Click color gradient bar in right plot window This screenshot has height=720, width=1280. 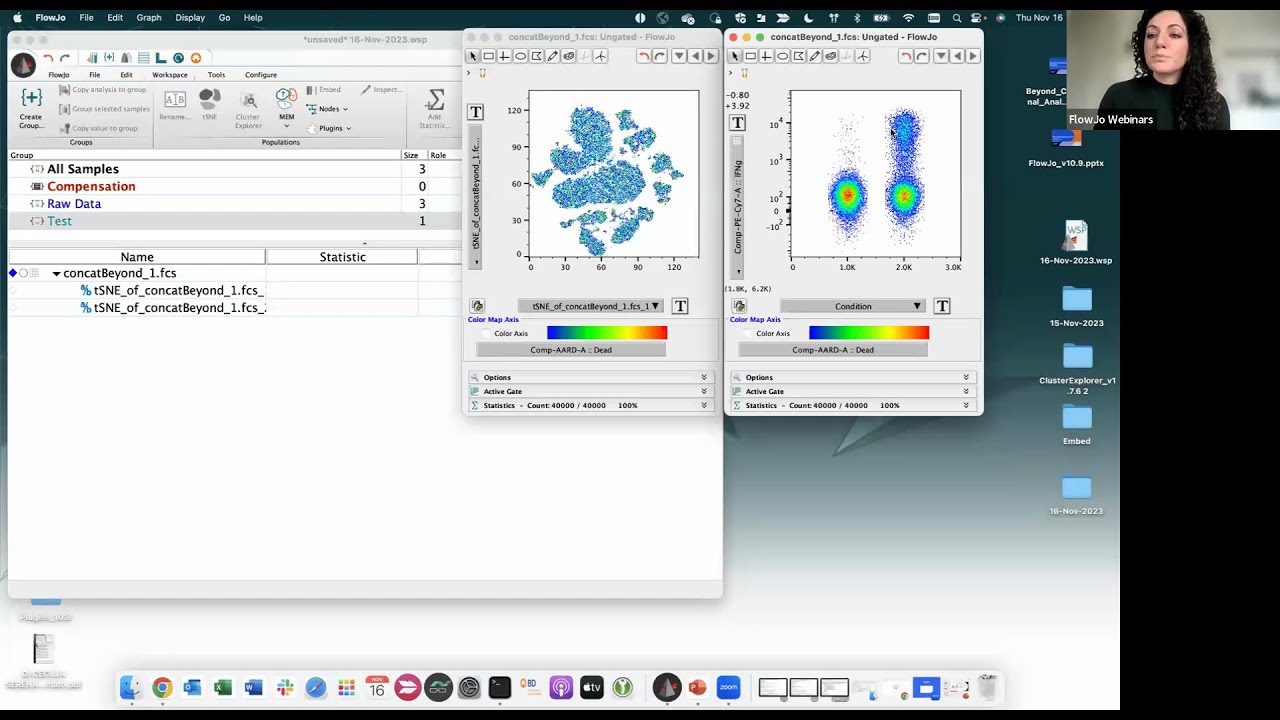coord(869,333)
